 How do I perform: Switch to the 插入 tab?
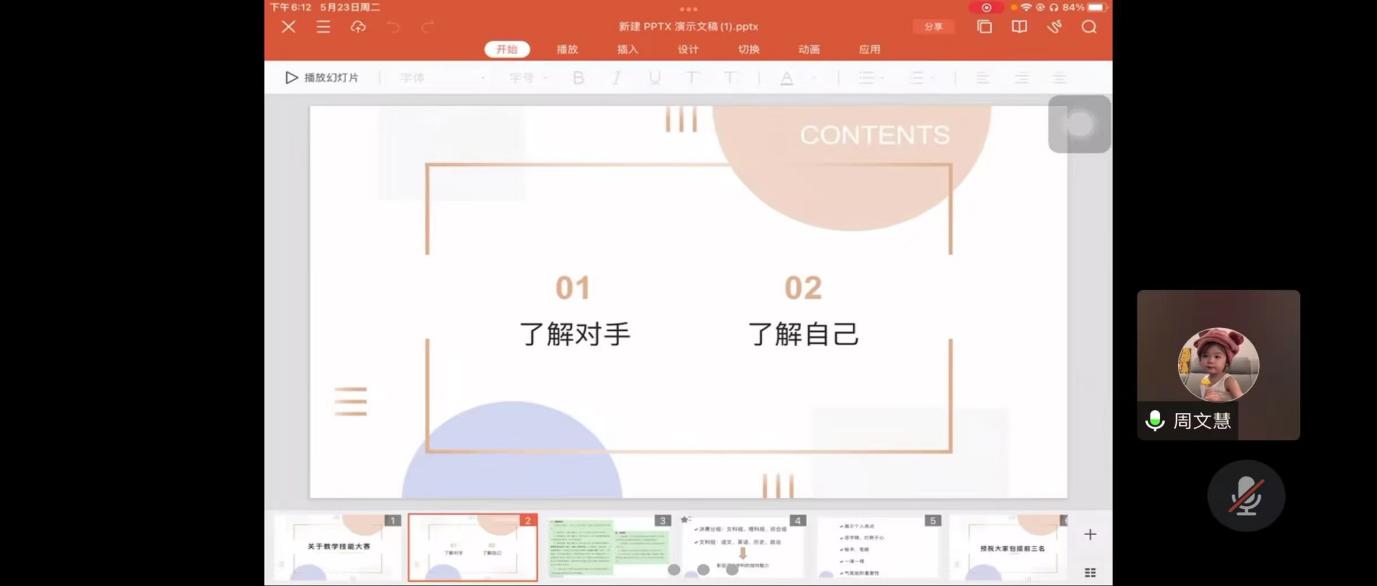click(627, 49)
